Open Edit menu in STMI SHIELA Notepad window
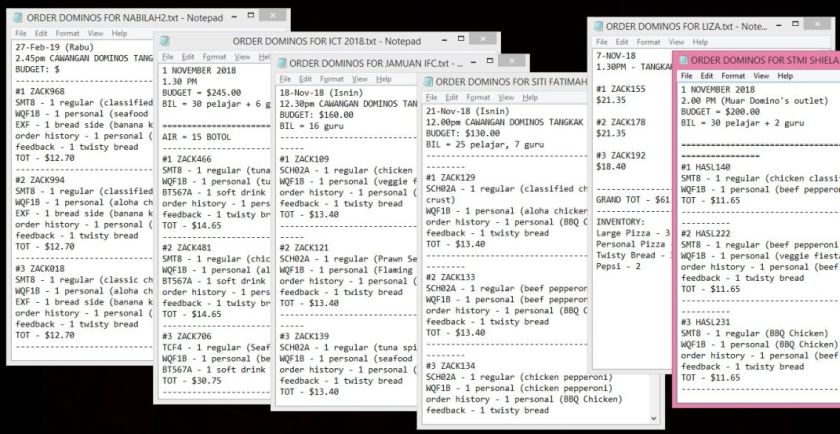The height and width of the screenshot is (434, 840). point(707,76)
